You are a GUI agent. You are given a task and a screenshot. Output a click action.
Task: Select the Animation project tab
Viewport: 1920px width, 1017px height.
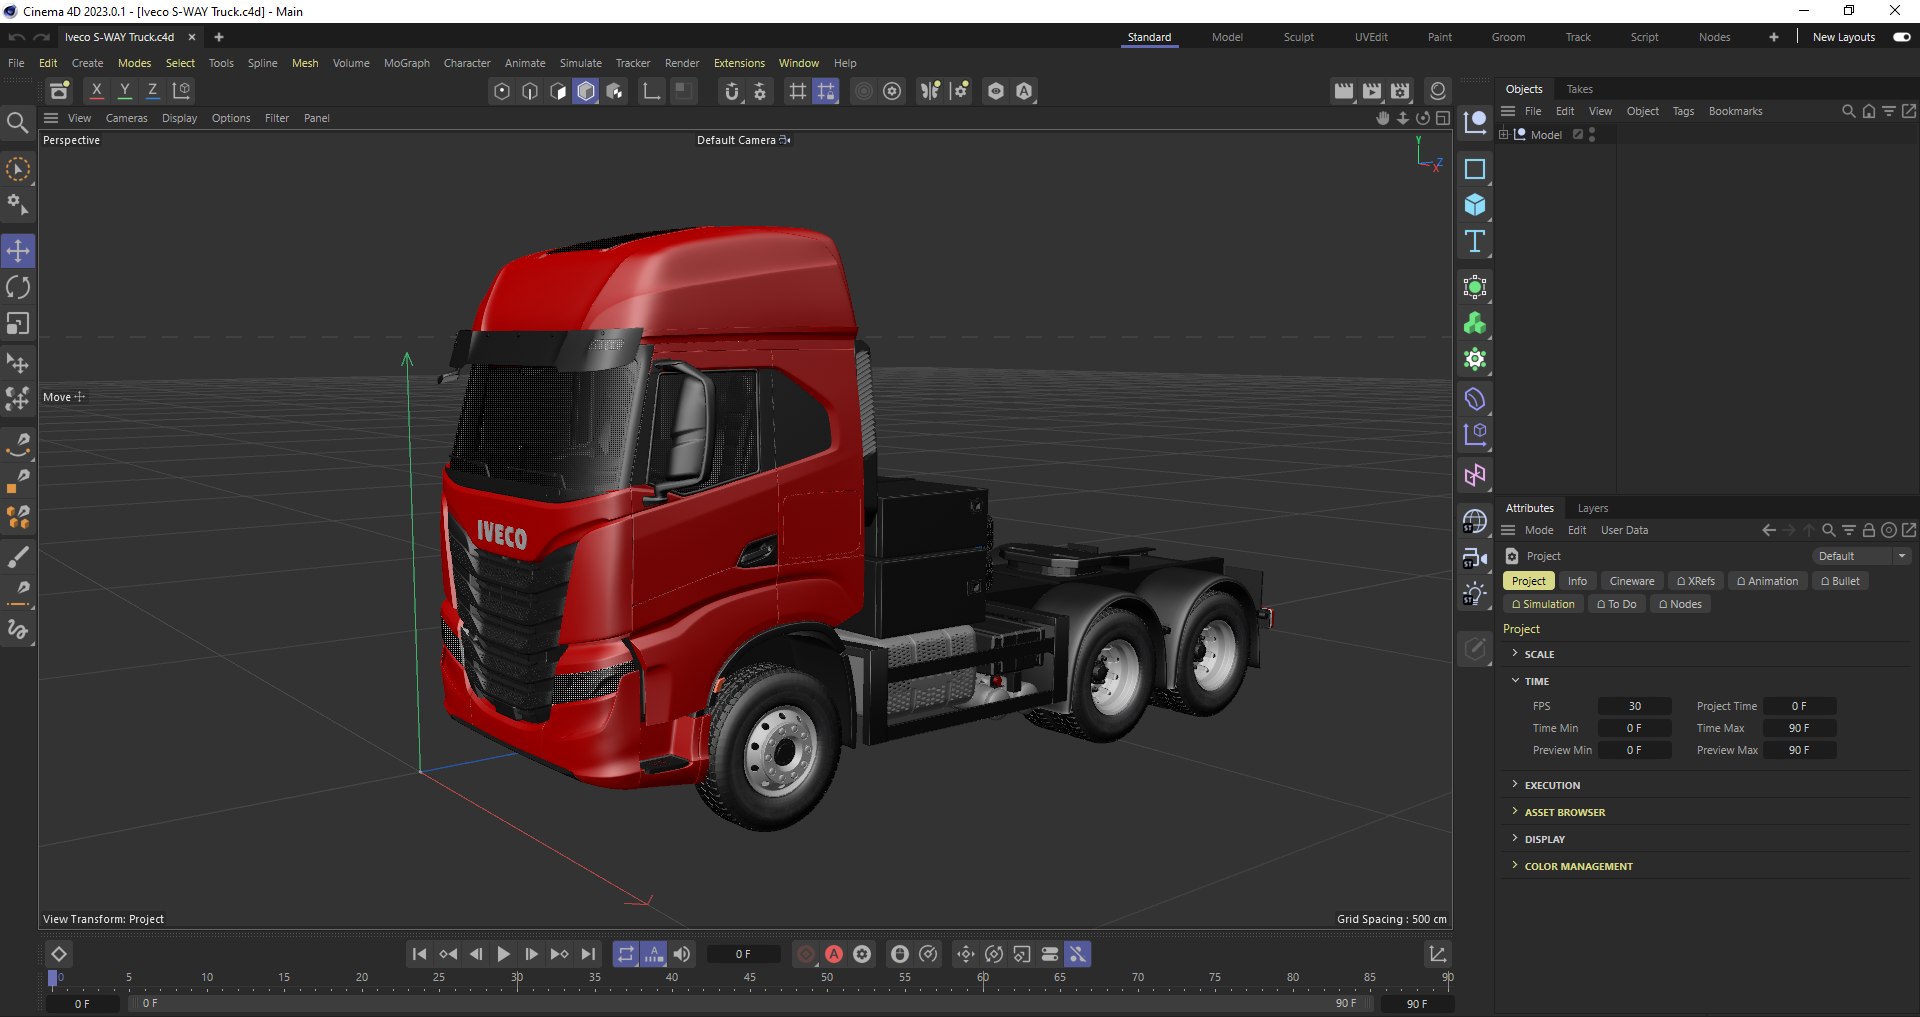coord(1768,581)
